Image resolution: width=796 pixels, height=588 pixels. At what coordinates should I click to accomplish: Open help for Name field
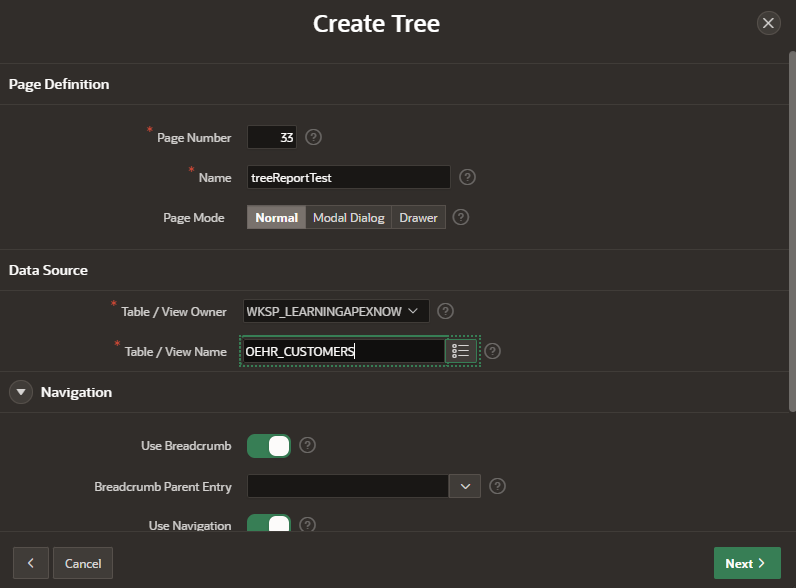pyautogui.click(x=467, y=177)
